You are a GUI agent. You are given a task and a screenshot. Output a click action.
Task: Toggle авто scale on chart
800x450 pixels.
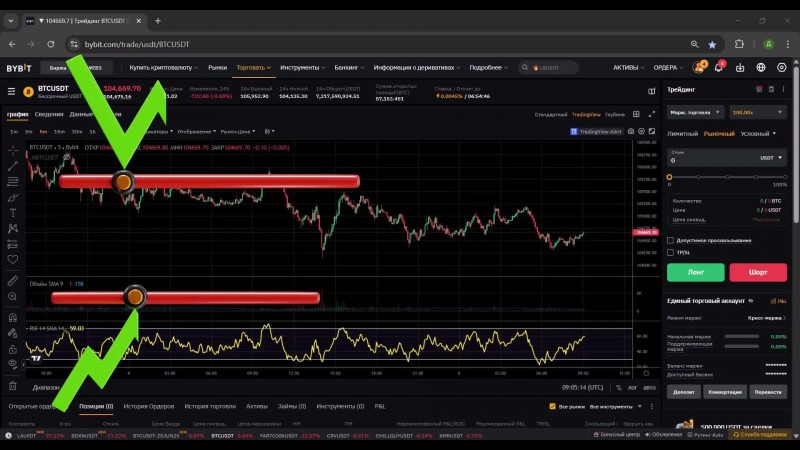point(649,387)
